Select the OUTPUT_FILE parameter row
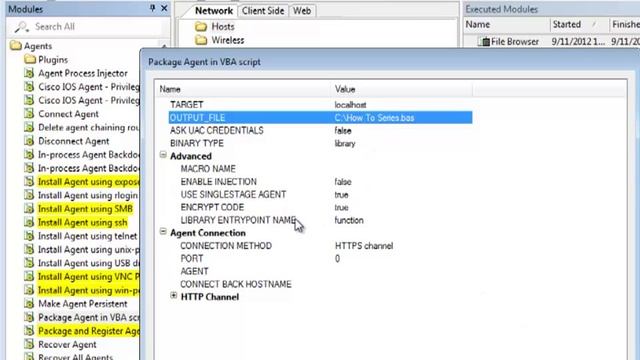The image size is (640, 360). point(320,118)
